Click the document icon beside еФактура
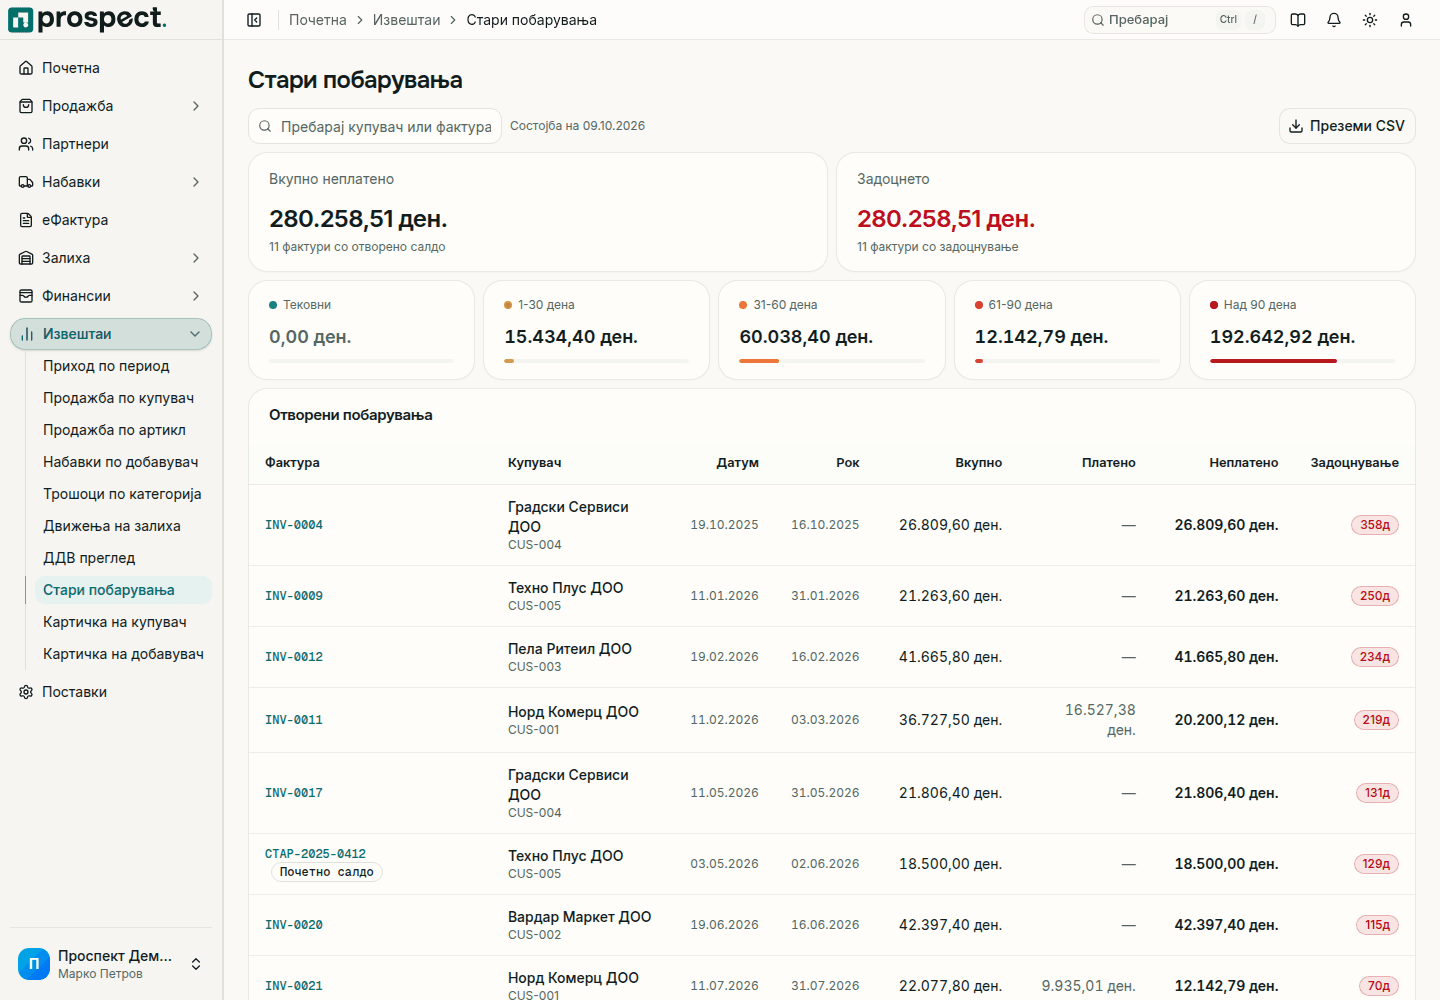Screen dimensions: 1440x1000 click(x=26, y=220)
